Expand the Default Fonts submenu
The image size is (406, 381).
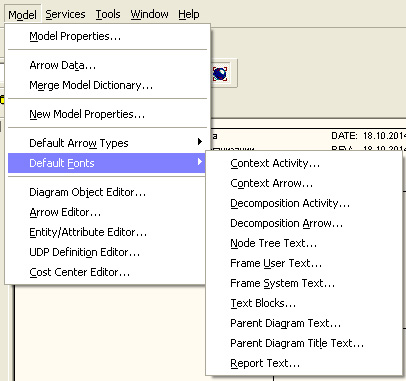click(107, 163)
